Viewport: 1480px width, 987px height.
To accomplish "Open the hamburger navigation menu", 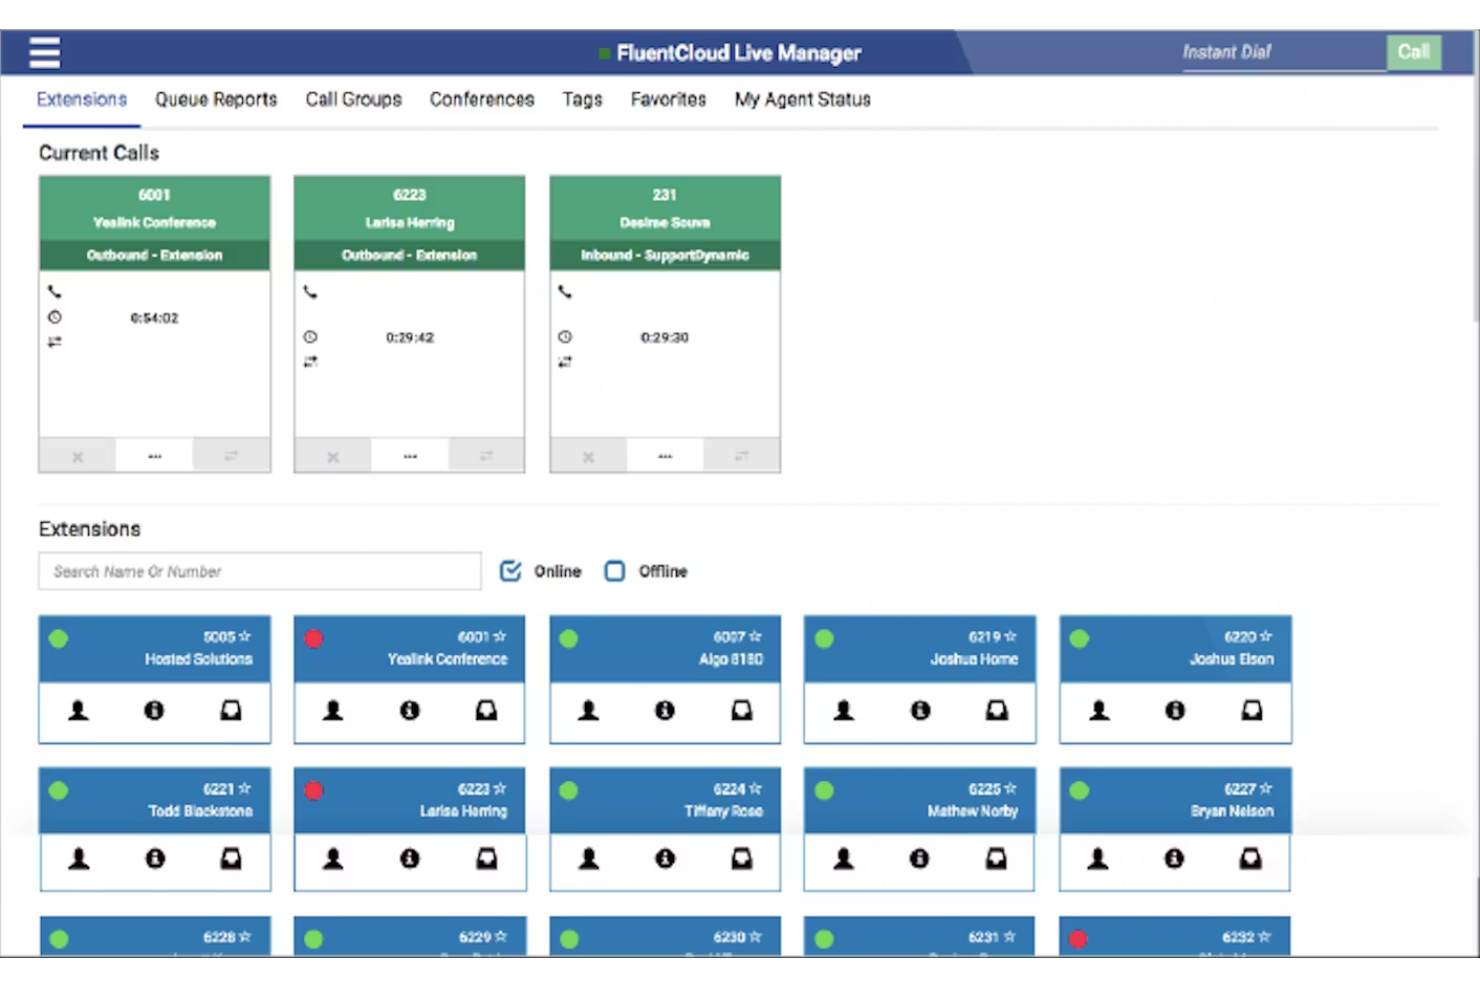I will point(44,51).
